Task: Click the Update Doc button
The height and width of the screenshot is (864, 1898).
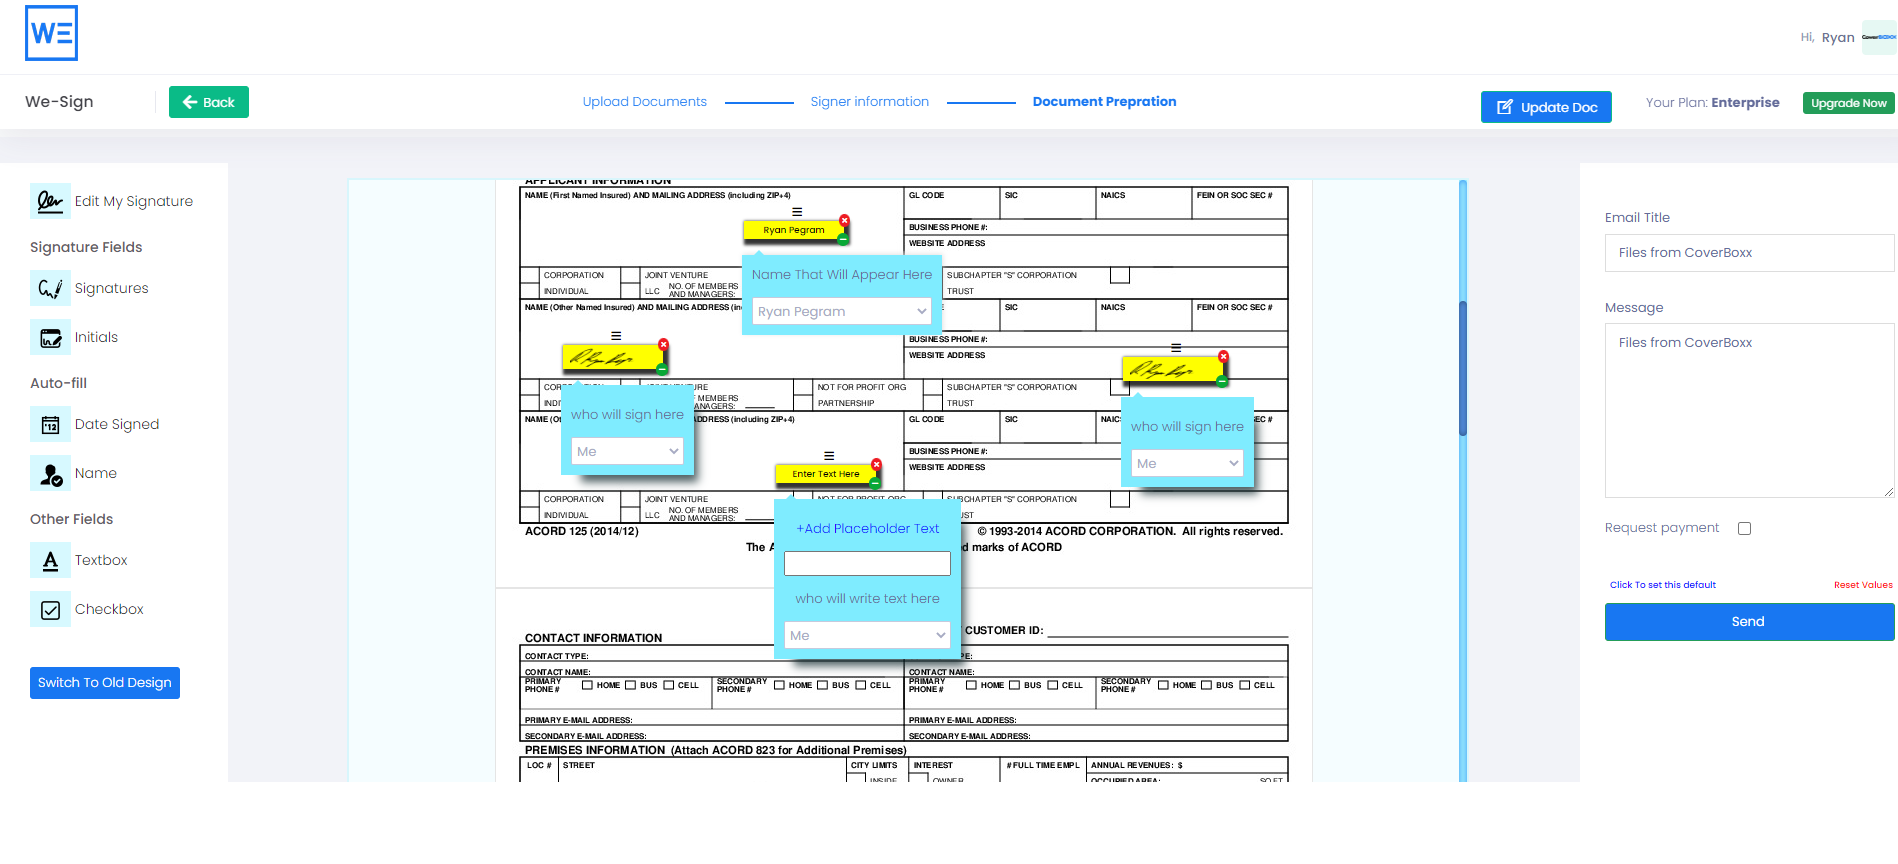Action: tap(1546, 107)
